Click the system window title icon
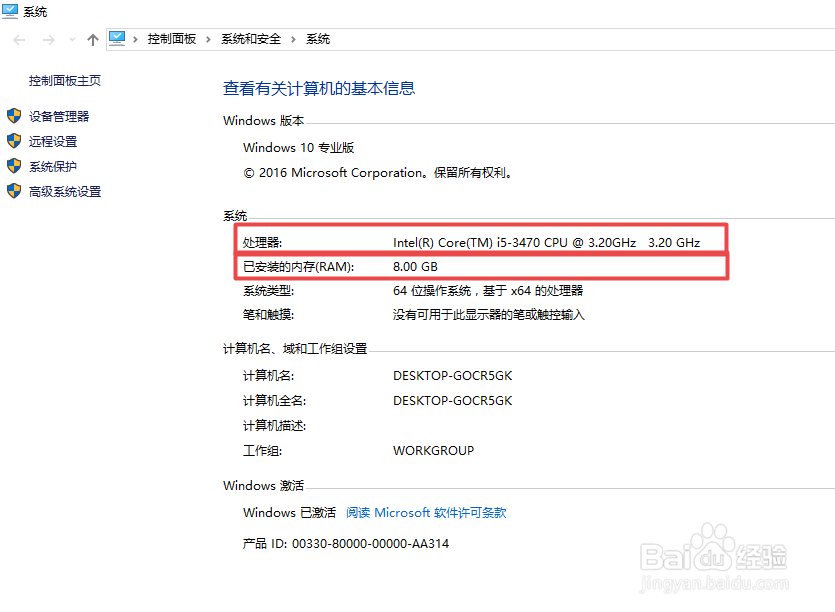The height and width of the screenshot is (612, 835). pos(10,11)
